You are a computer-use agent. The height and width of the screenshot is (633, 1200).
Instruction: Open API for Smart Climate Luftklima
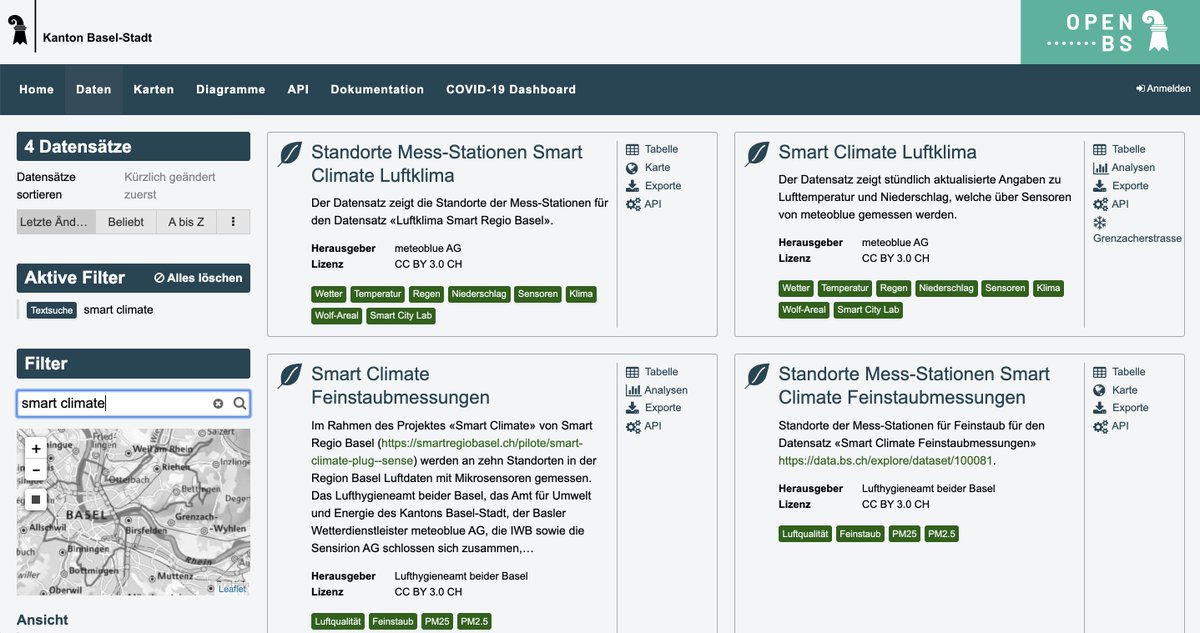click(x=1111, y=204)
